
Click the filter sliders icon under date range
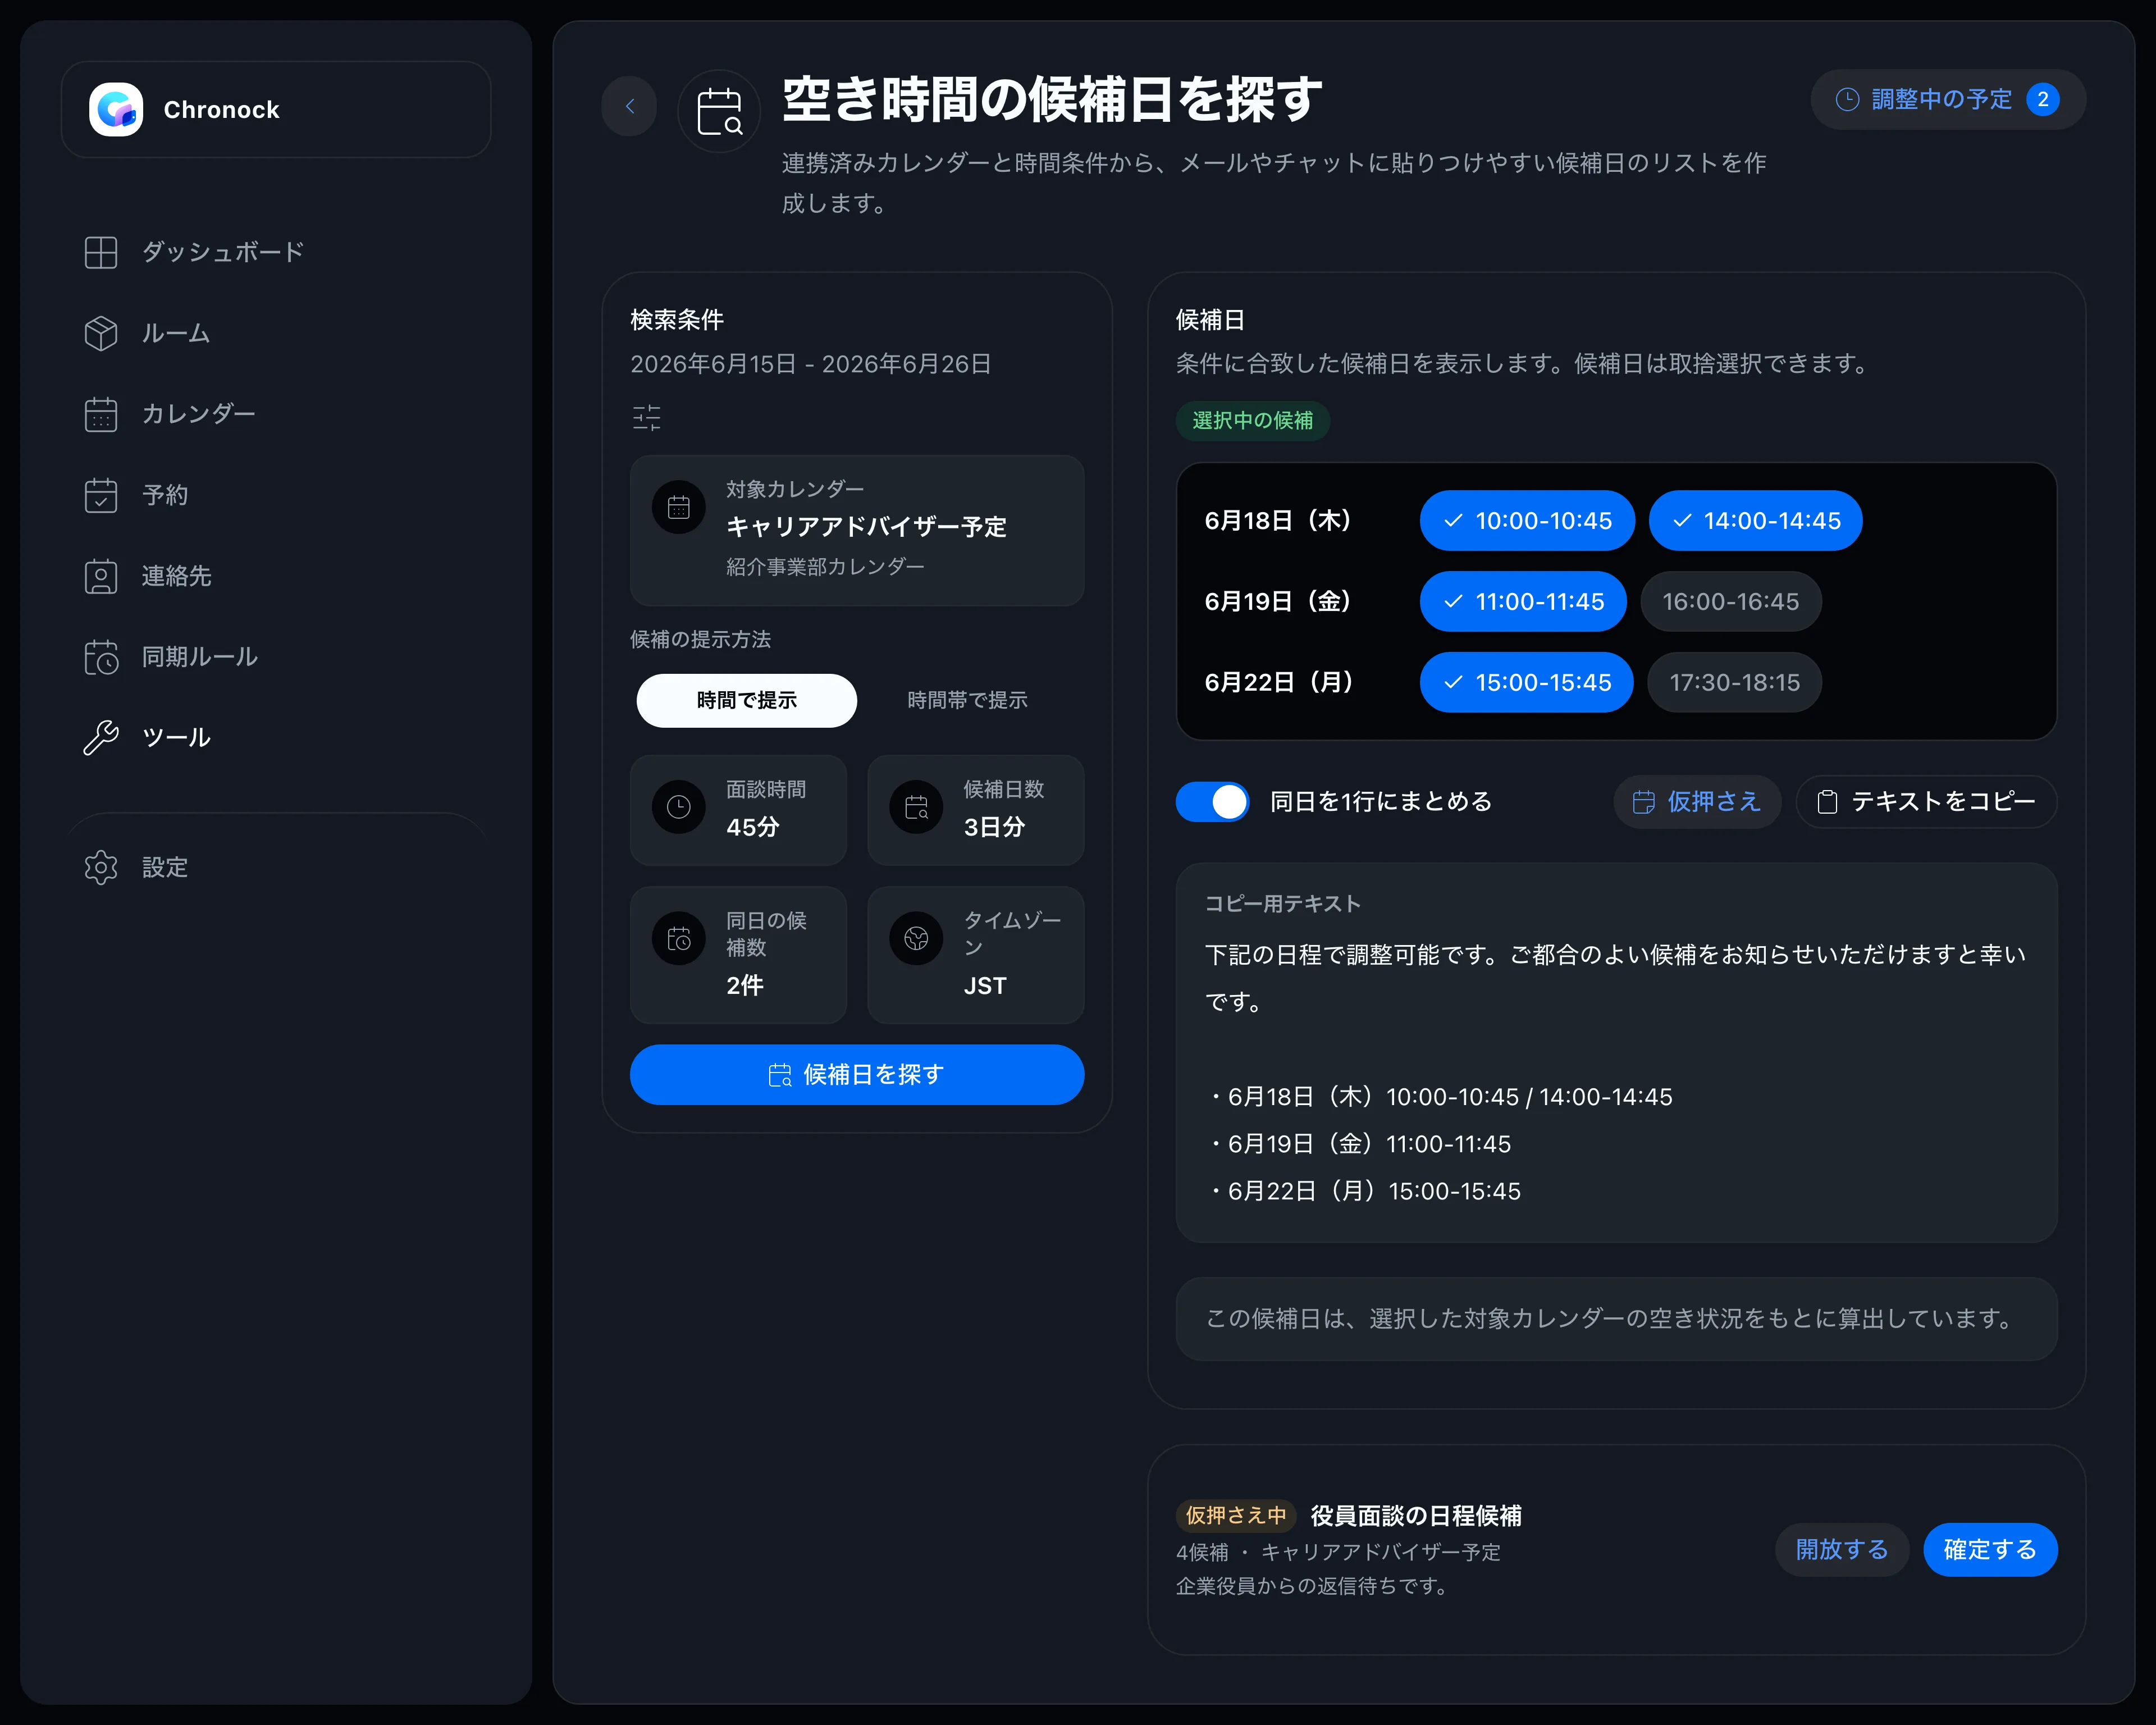click(646, 417)
